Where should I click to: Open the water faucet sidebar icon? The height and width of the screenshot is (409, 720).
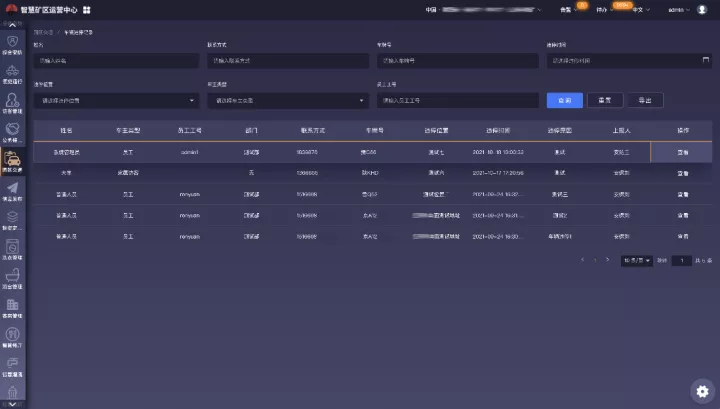[12, 364]
